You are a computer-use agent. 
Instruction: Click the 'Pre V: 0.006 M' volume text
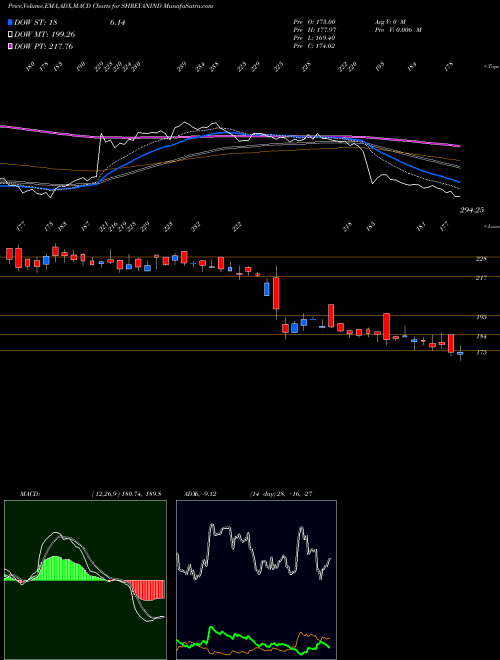tap(398, 30)
